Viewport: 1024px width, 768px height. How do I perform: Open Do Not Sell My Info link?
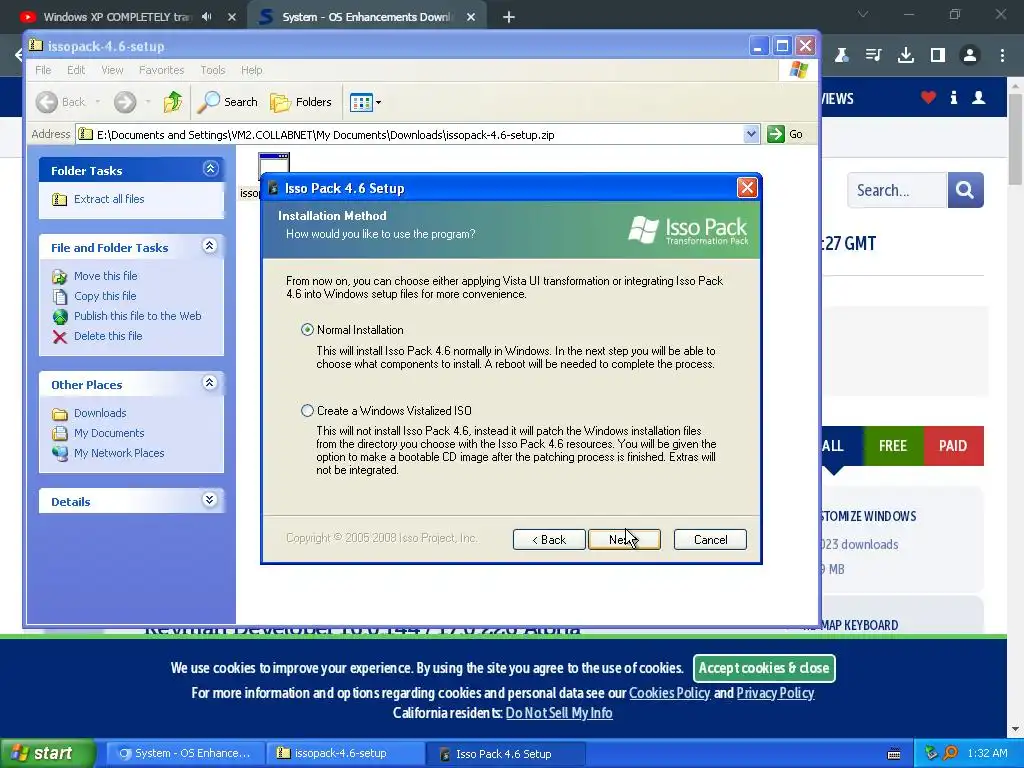(x=559, y=713)
